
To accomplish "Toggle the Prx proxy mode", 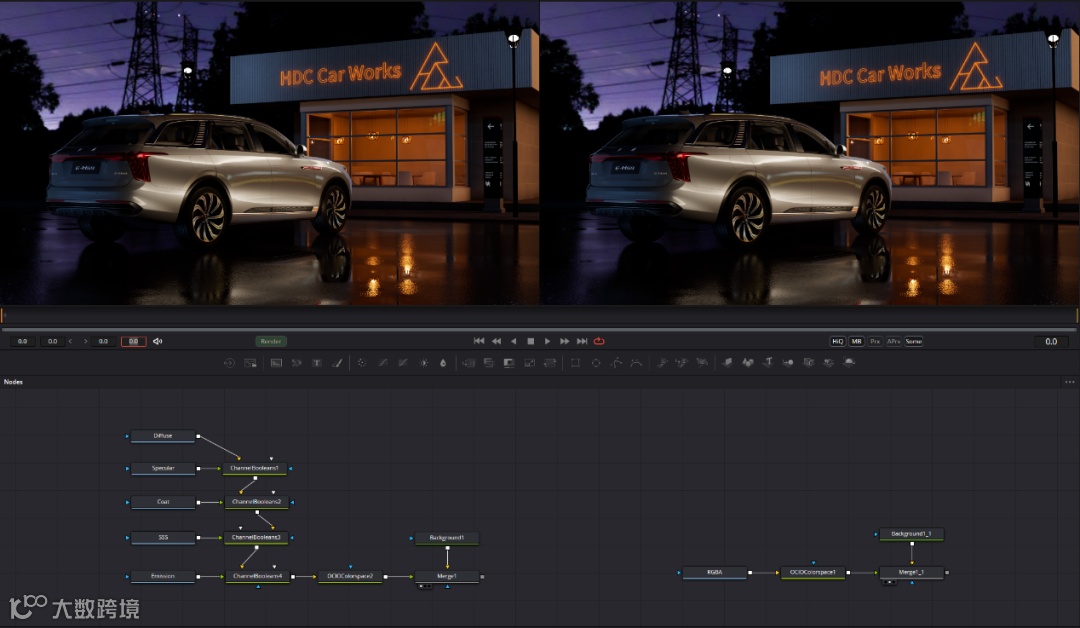I will pyautogui.click(x=875, y=342).
